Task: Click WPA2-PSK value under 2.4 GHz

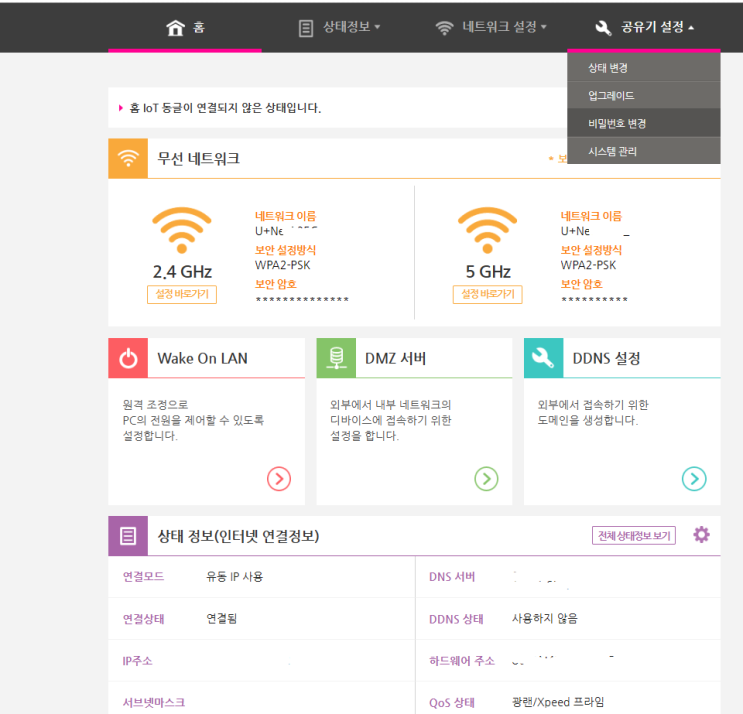Action: coord(283,265)
